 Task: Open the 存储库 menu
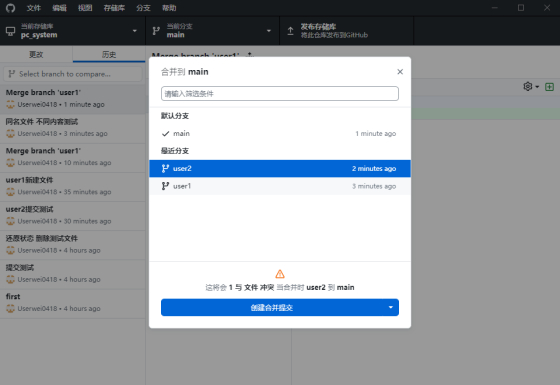(114, 8)
